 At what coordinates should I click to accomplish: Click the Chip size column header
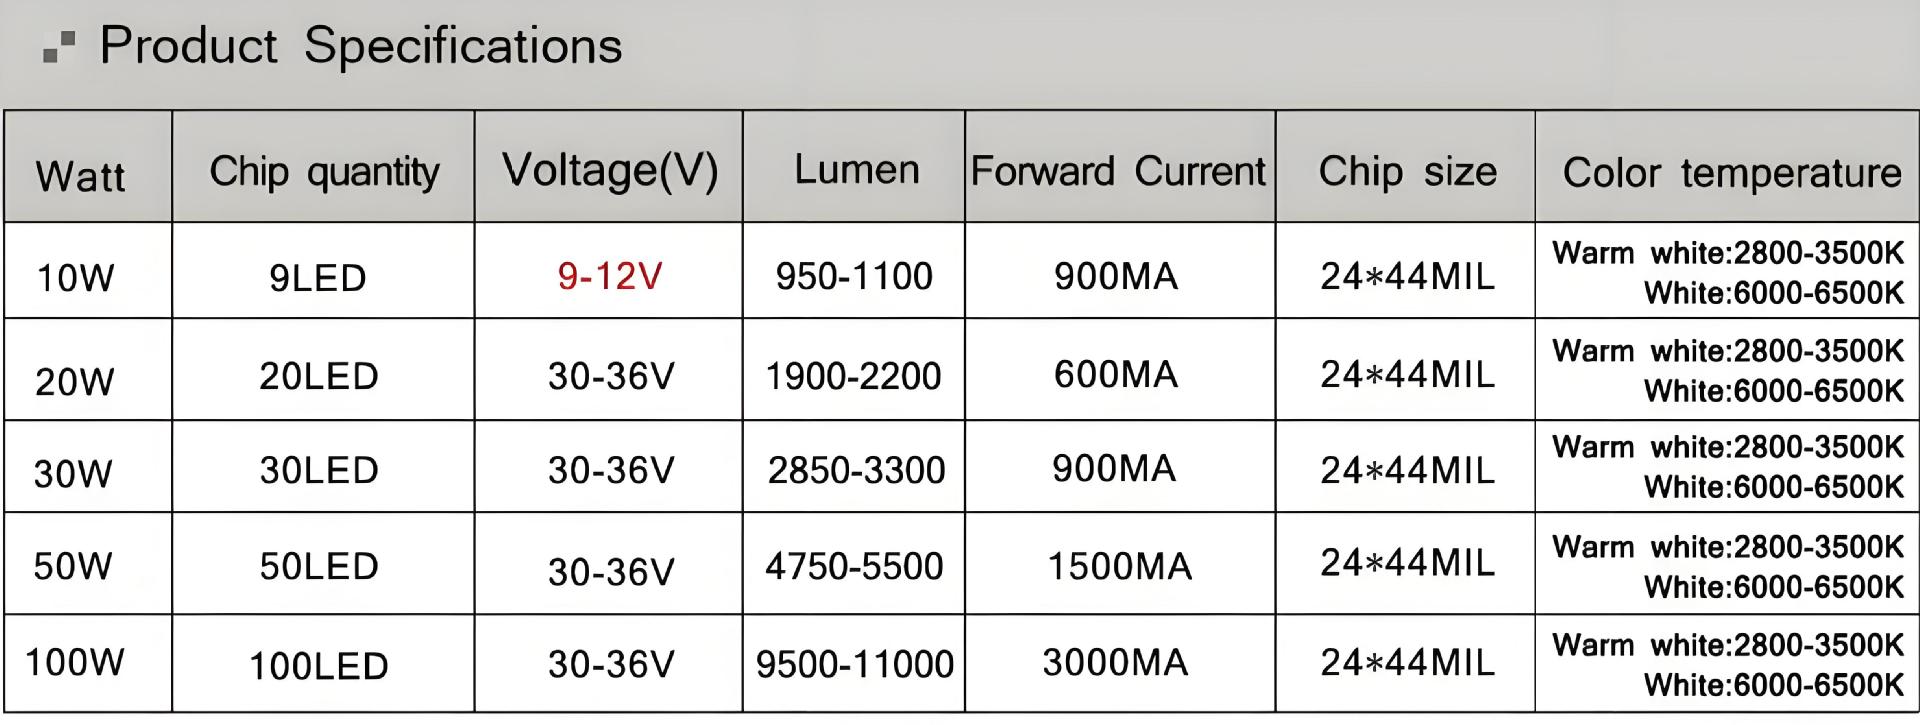pos(1407,171)
